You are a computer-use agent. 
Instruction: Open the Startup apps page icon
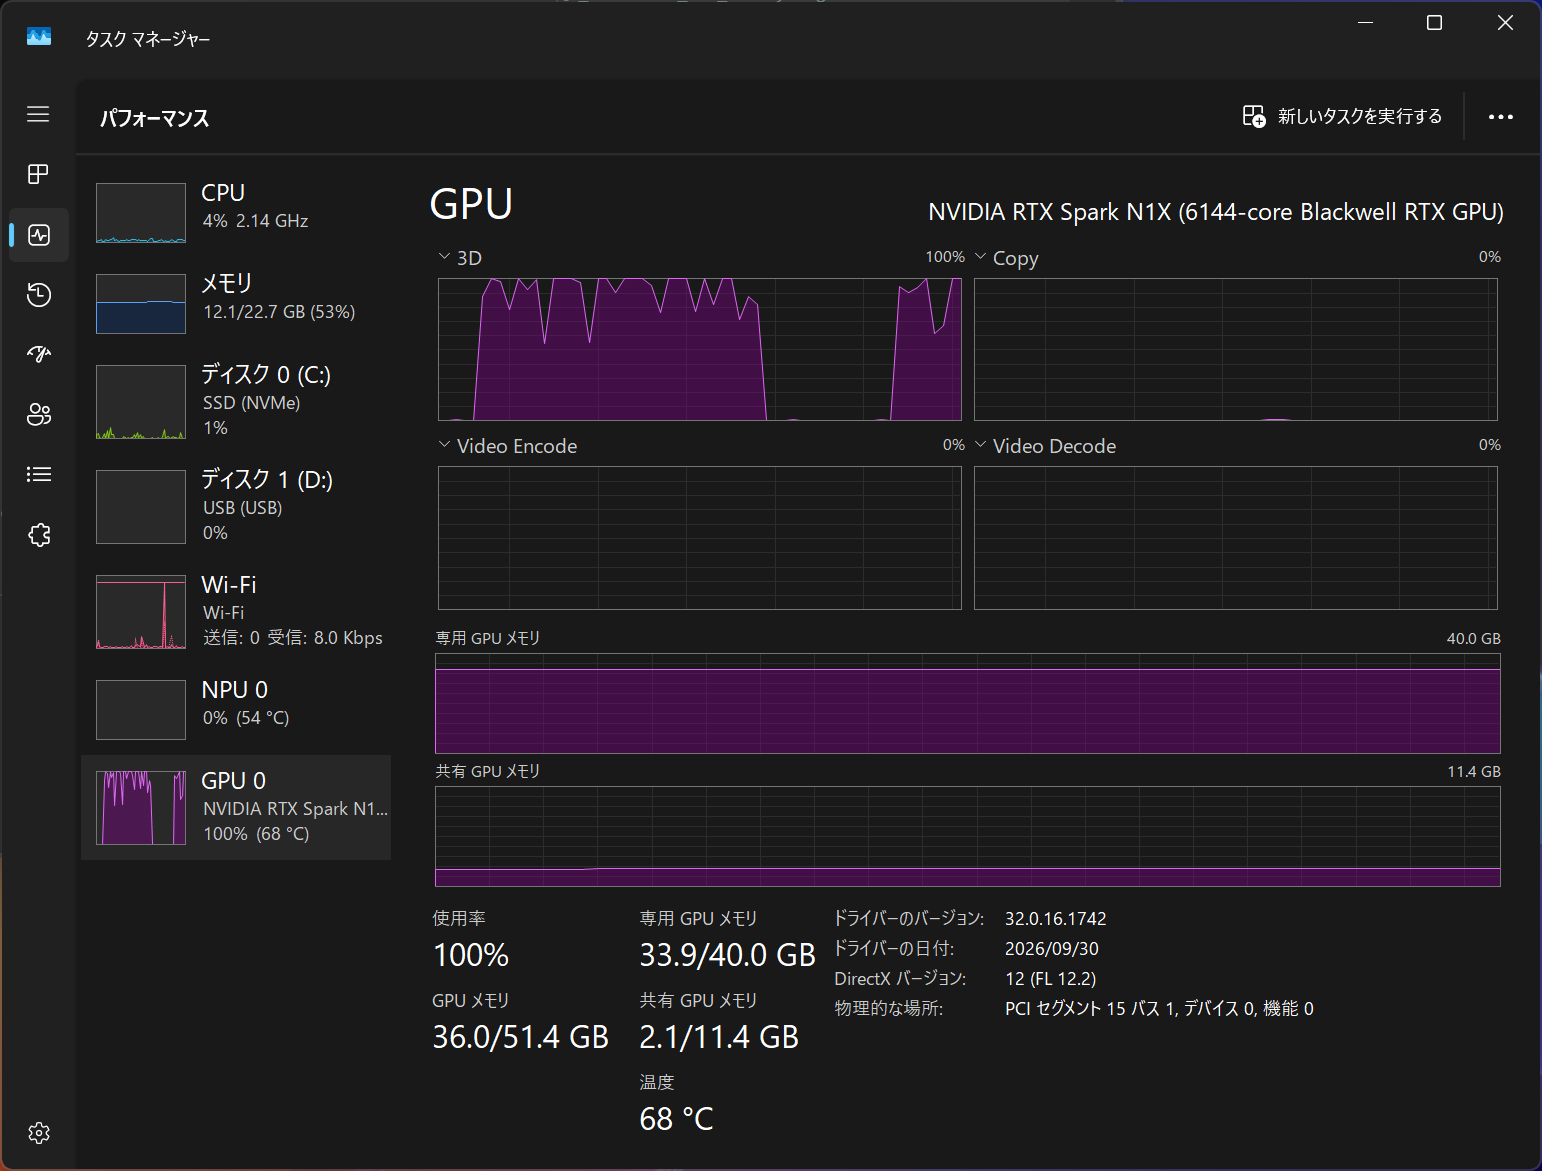click(x=39, y=354)
